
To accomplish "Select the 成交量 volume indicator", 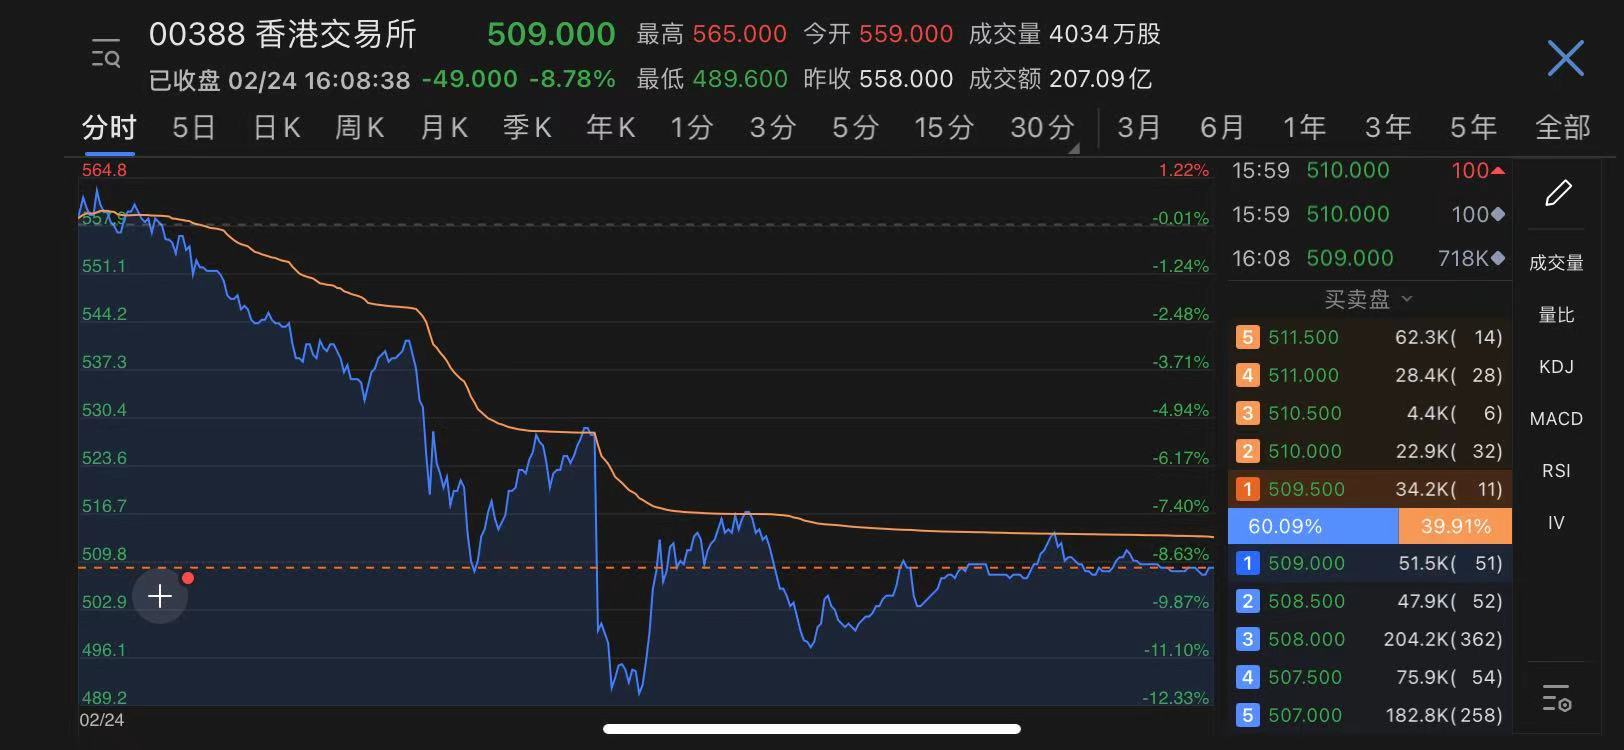I will [x=1556, y=263].
